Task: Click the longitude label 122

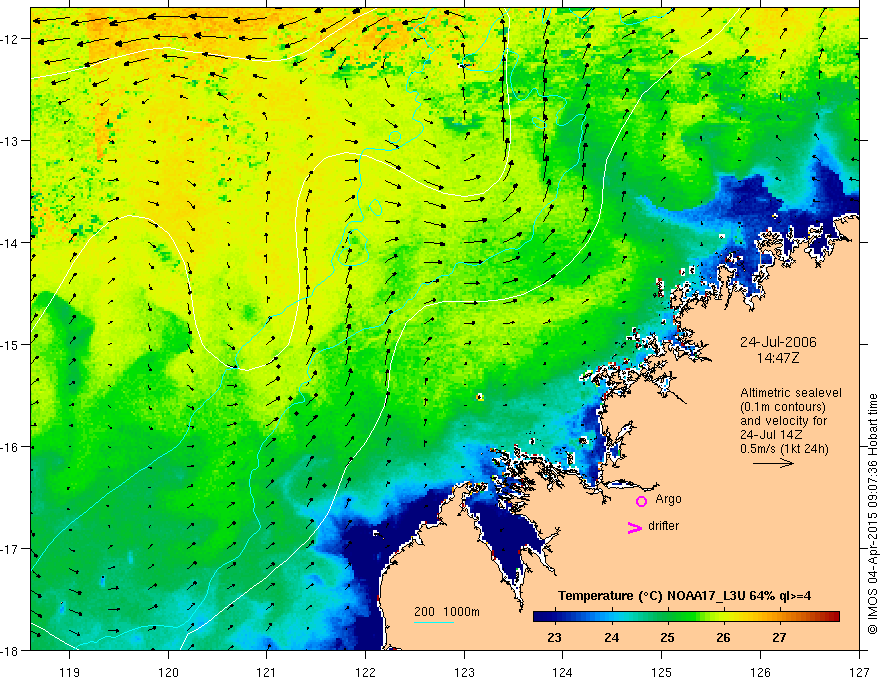Action: 365,672
